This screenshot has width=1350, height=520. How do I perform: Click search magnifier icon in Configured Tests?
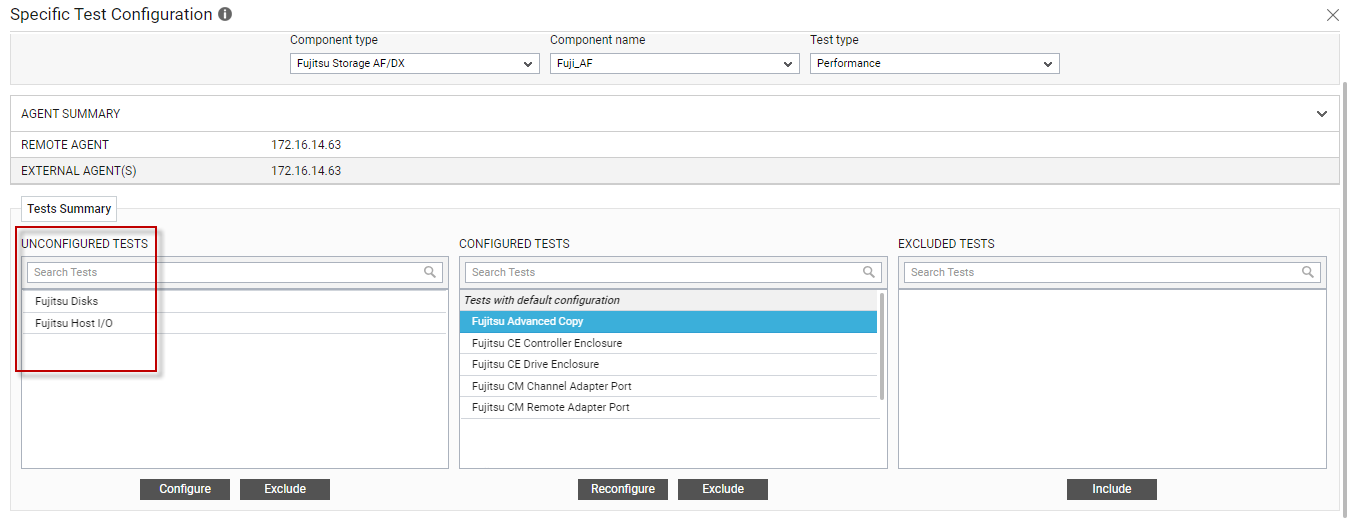[x=869, y=272]
